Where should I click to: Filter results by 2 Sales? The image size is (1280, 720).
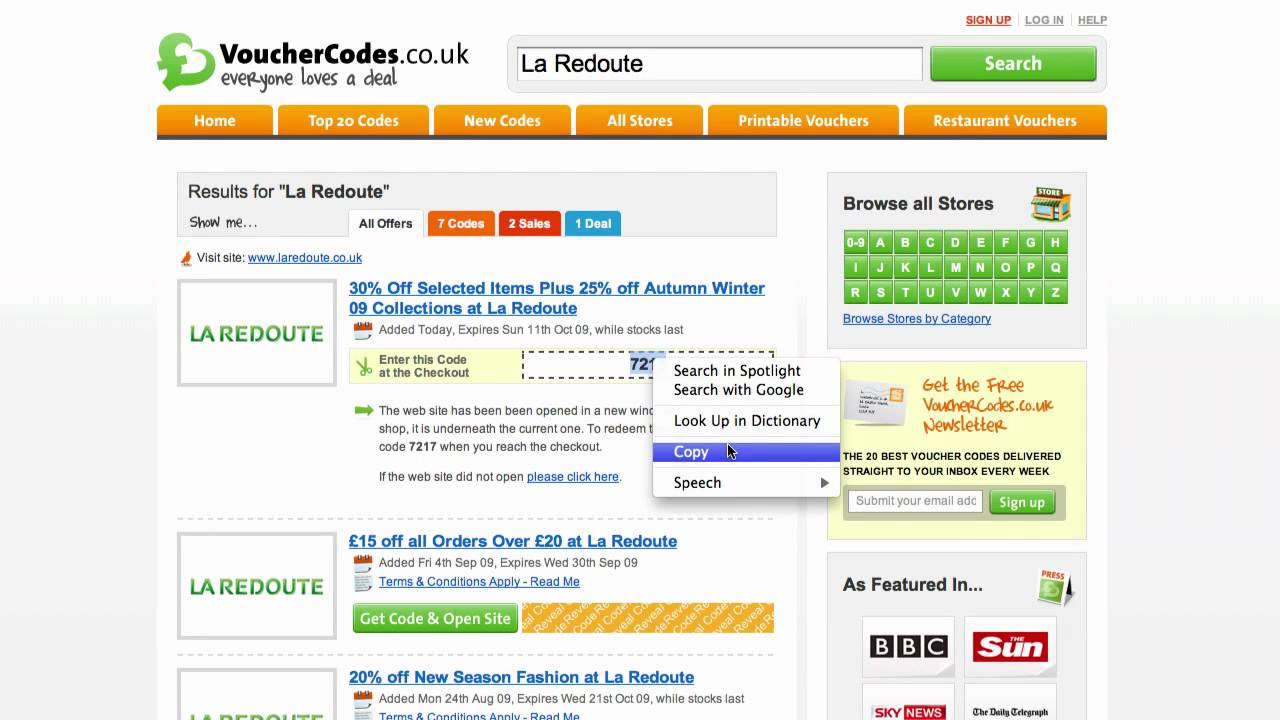[529, 223]
